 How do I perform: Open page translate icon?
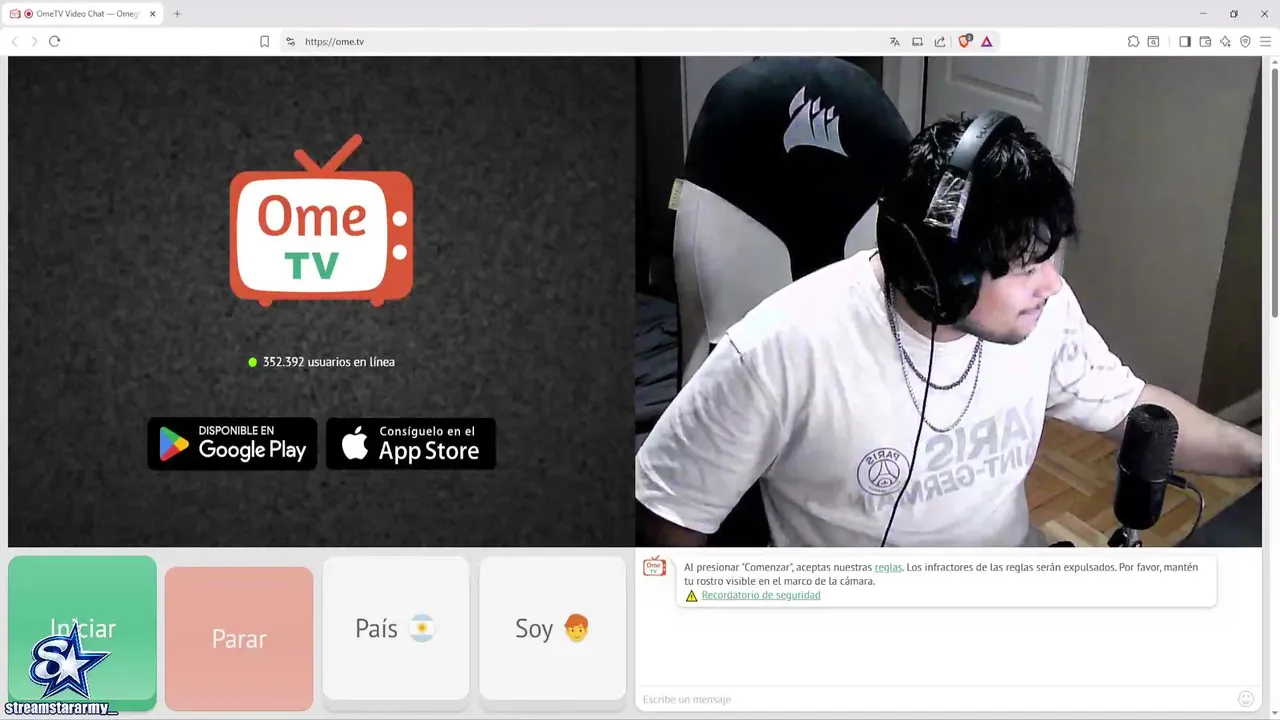(894, 41)
